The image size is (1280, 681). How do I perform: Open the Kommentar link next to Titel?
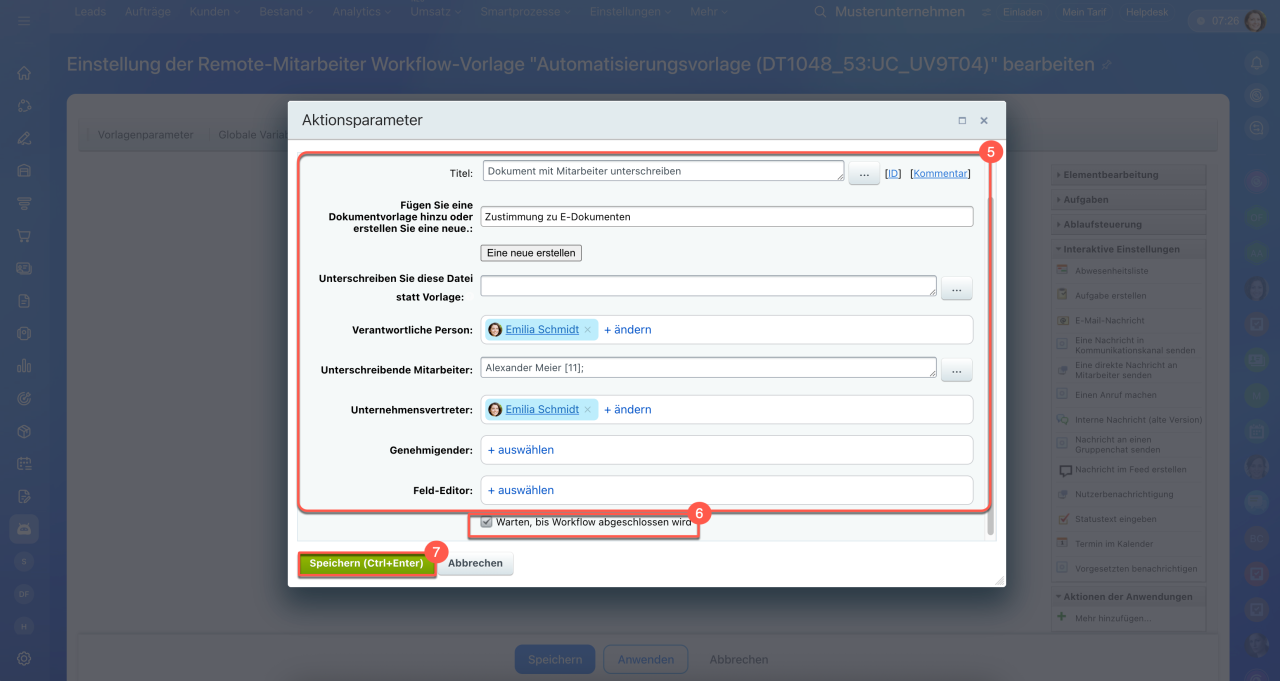click(x=940, y=173)
